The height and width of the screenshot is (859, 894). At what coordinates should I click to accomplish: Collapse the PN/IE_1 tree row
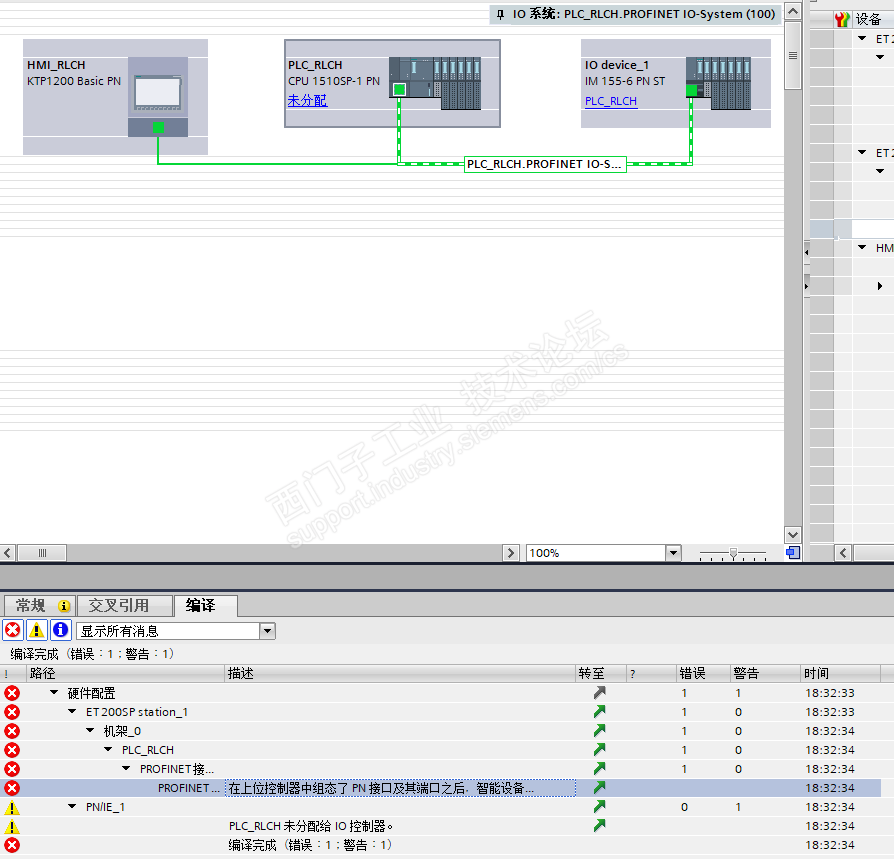[x=72, y=807]
